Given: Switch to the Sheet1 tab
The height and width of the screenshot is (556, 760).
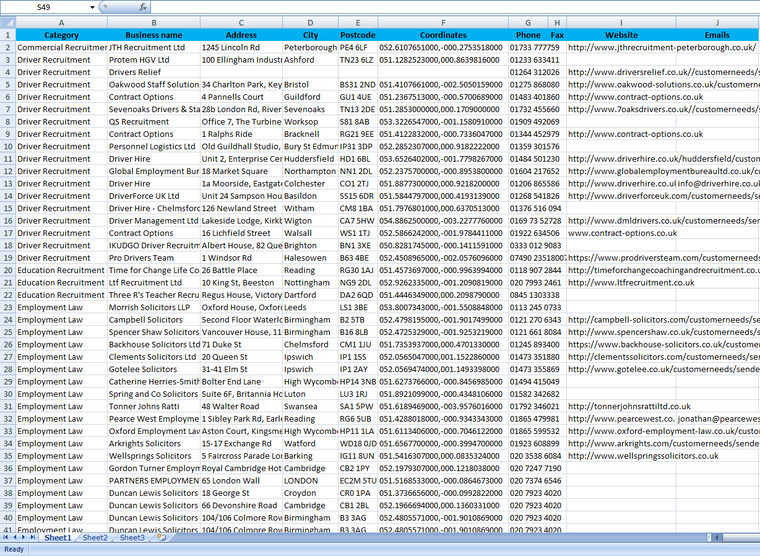Looking at the screenshot, I should pyautogui.click(x=58, y=538).
